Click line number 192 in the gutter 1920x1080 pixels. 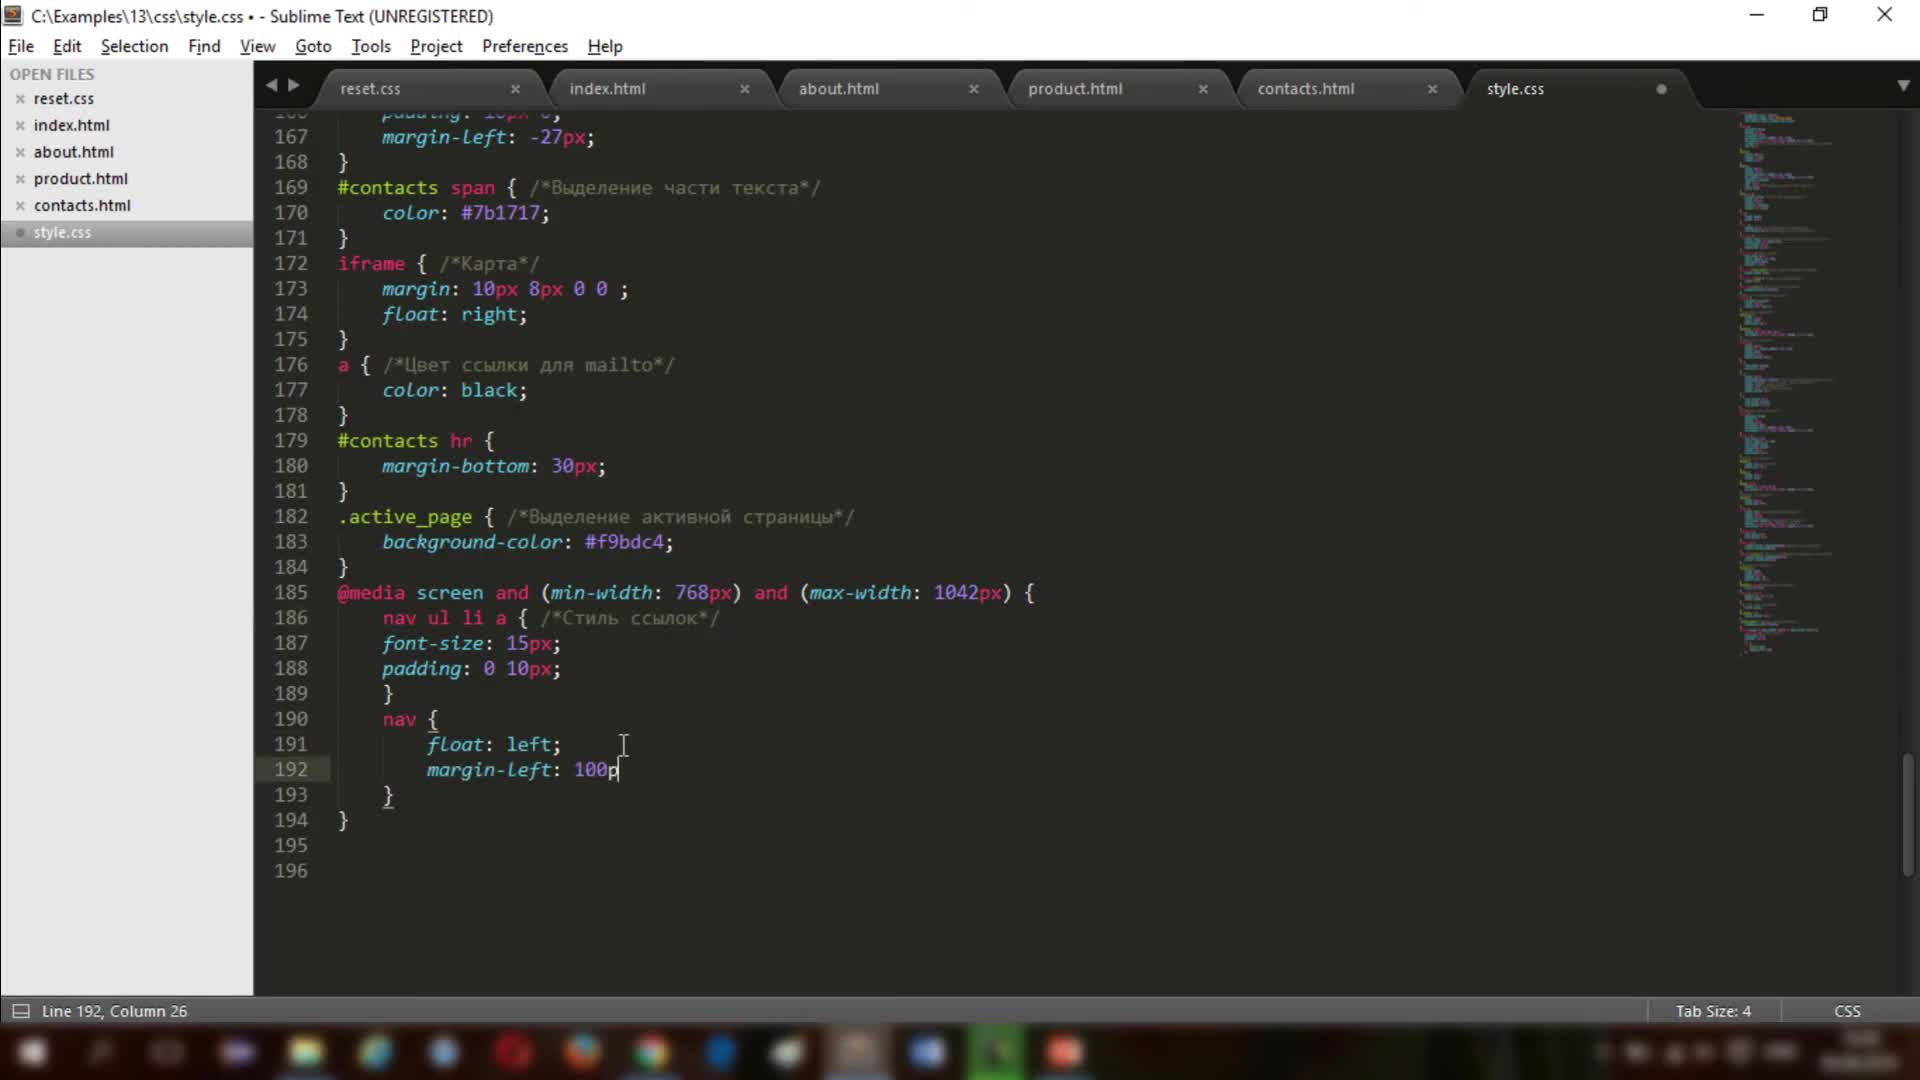coord(291,769)
